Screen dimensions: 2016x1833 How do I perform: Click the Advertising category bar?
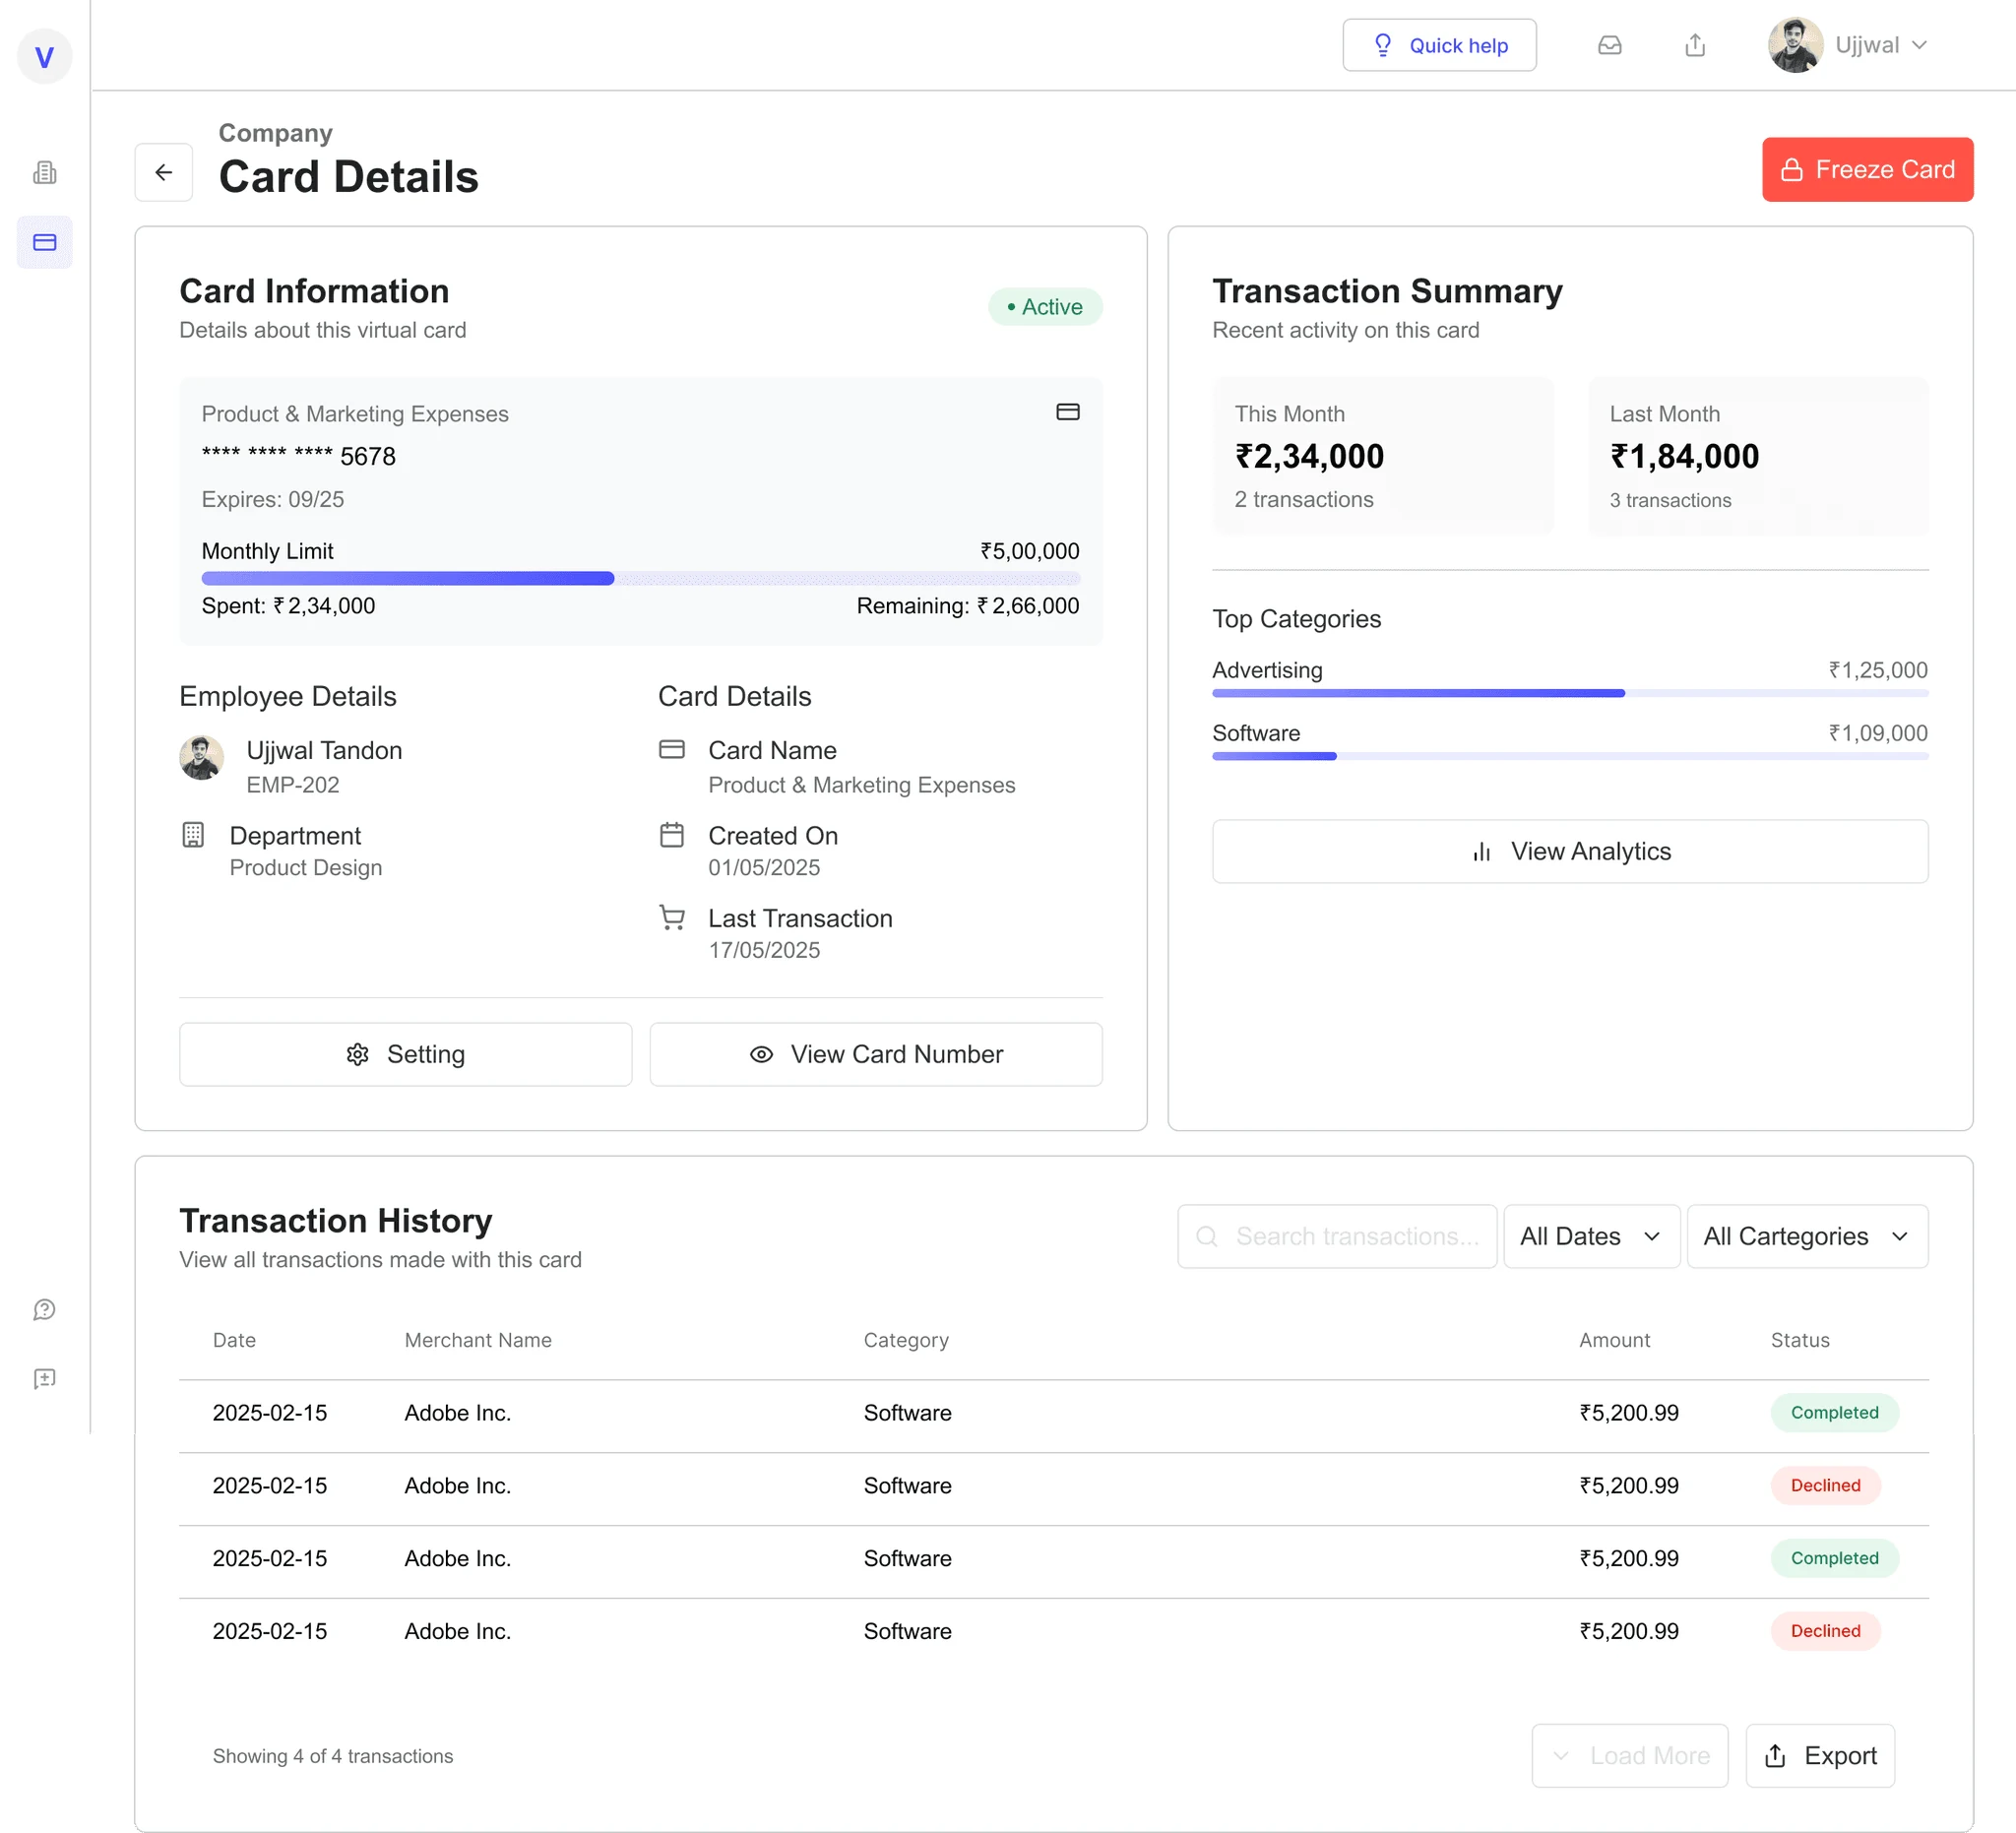coord(1570,693)
